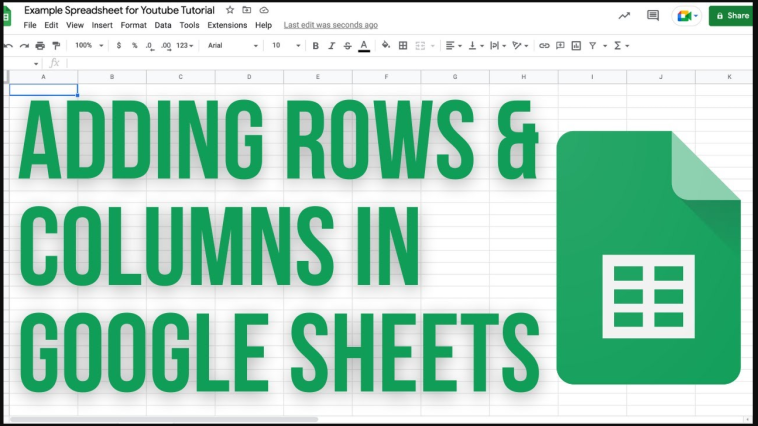
Task: Insert link with chain icon
Action: (544, 45)
